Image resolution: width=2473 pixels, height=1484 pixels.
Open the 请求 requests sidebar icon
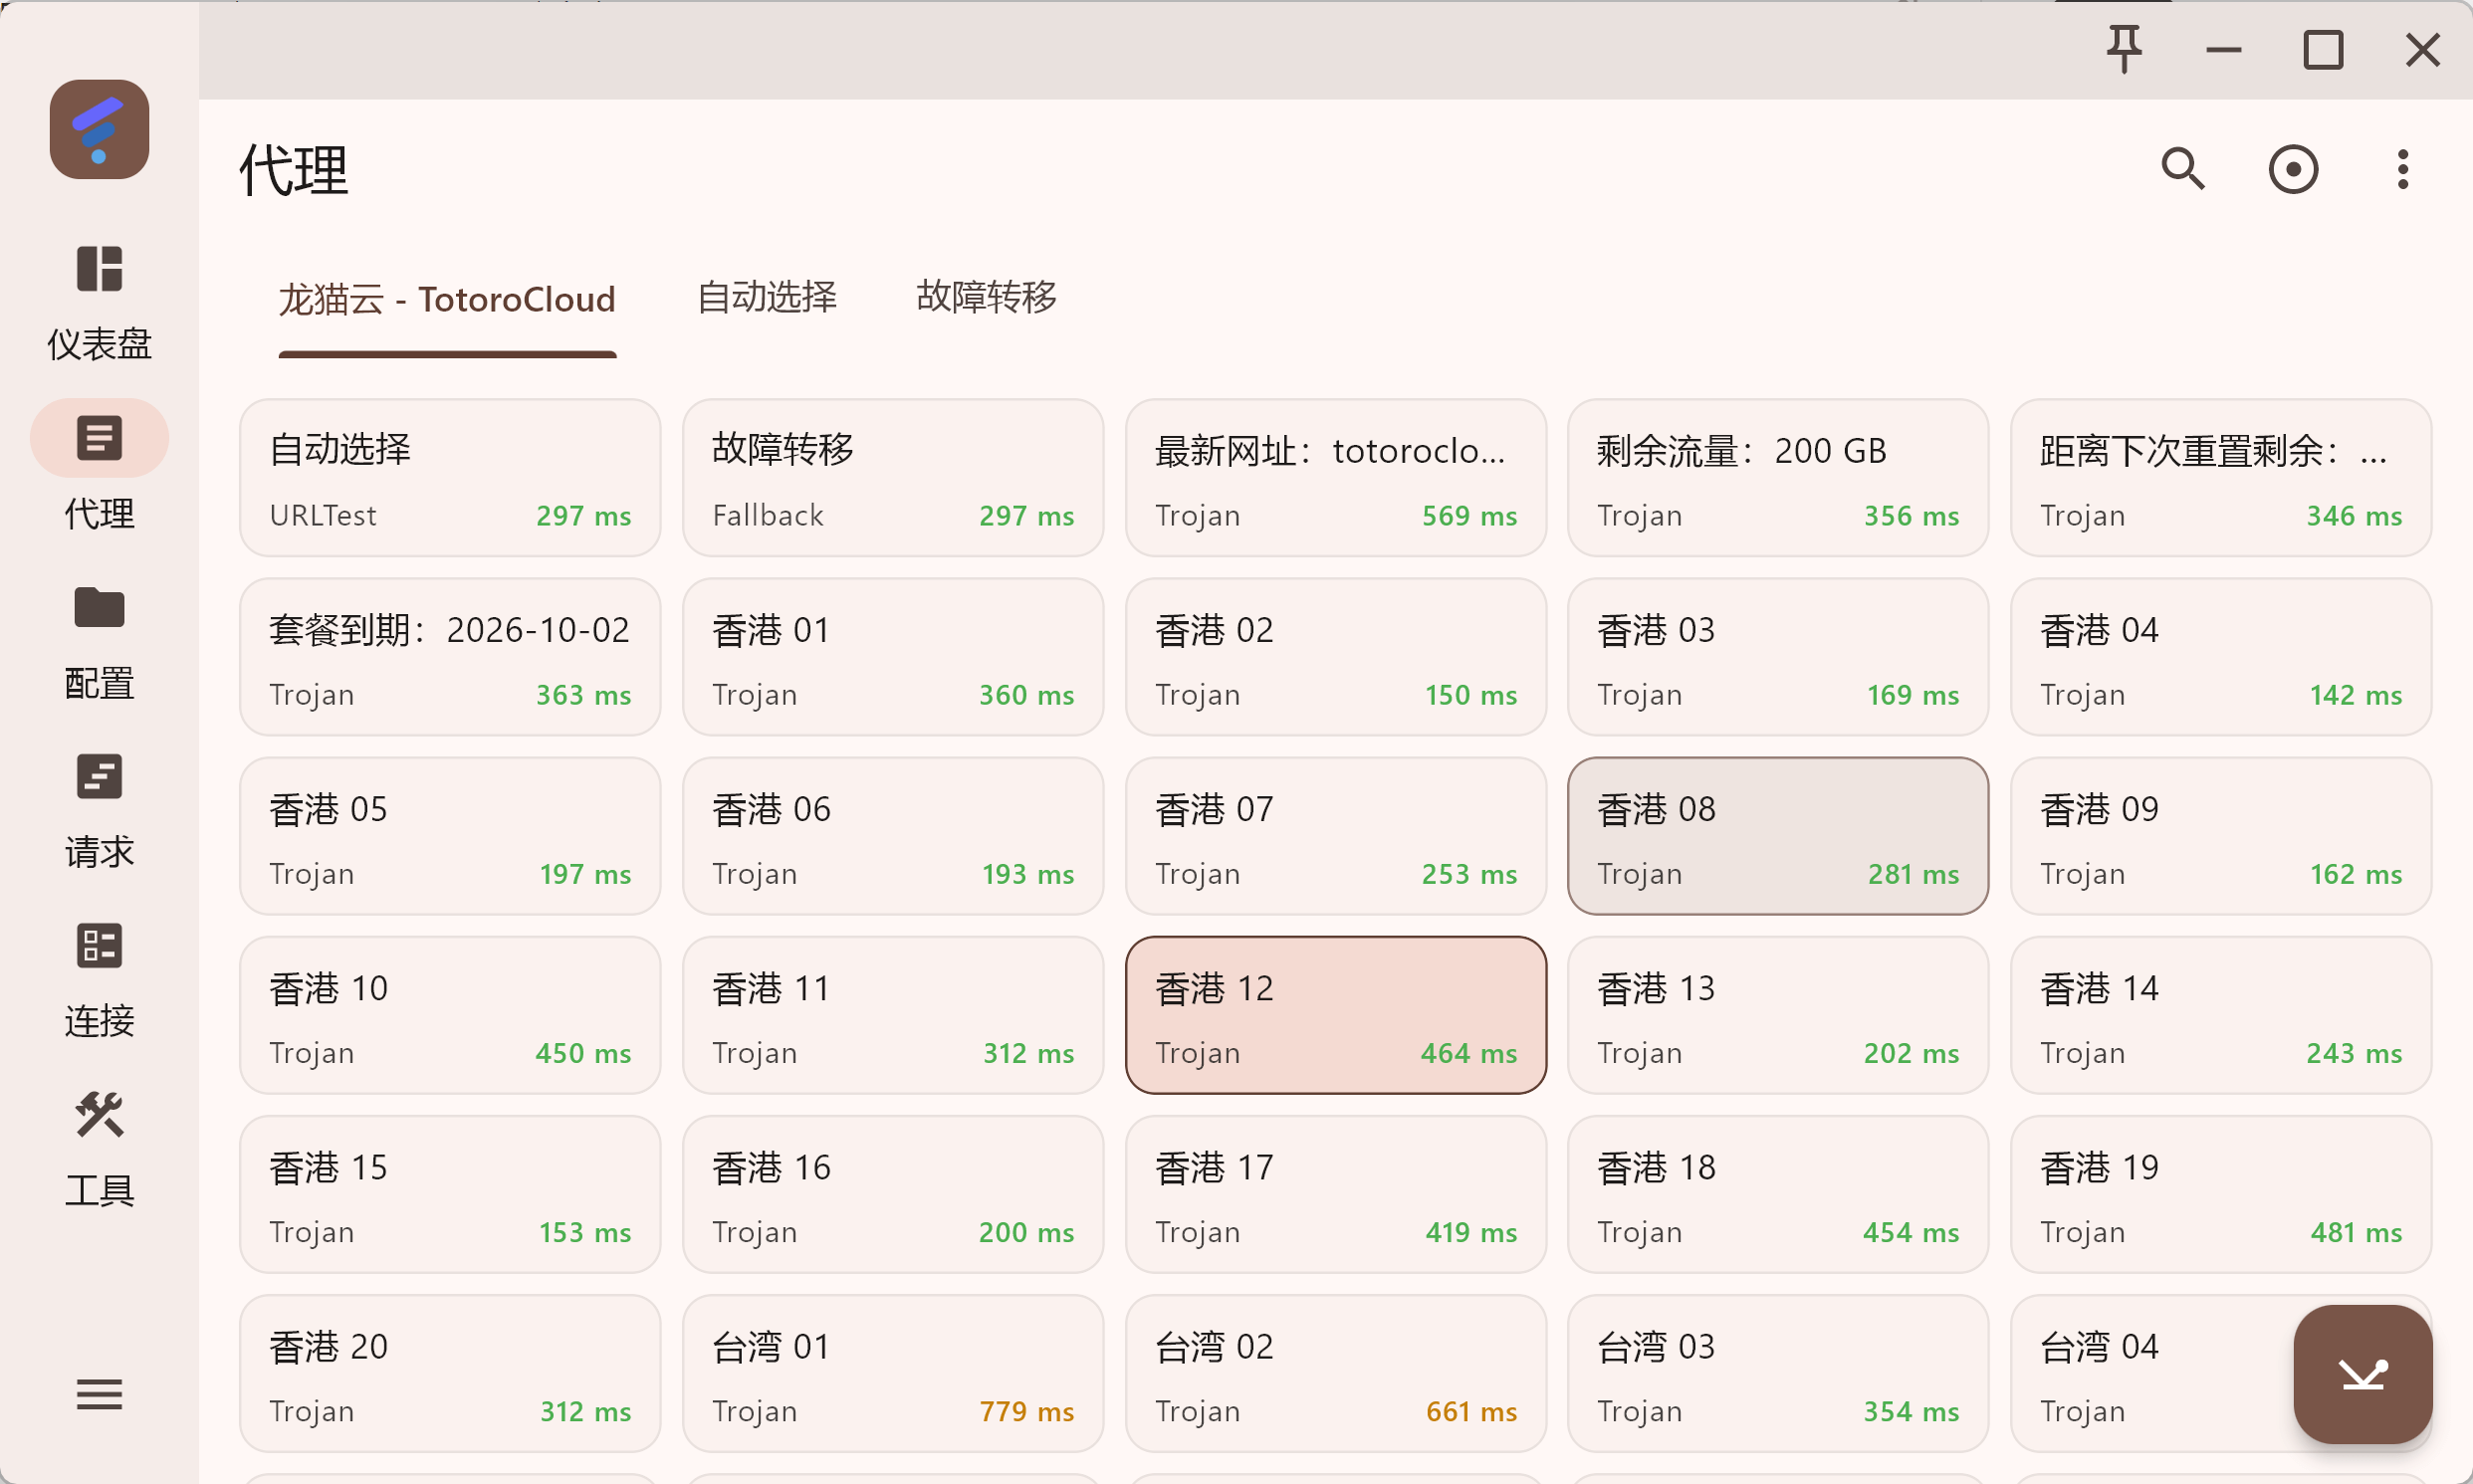pos(99,777)
